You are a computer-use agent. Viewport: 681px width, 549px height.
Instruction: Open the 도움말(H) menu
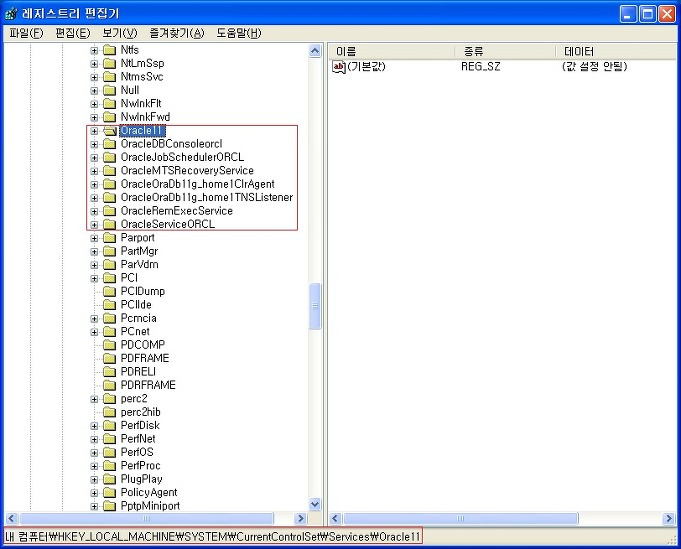pyautogui.click(x=238, y=33)
